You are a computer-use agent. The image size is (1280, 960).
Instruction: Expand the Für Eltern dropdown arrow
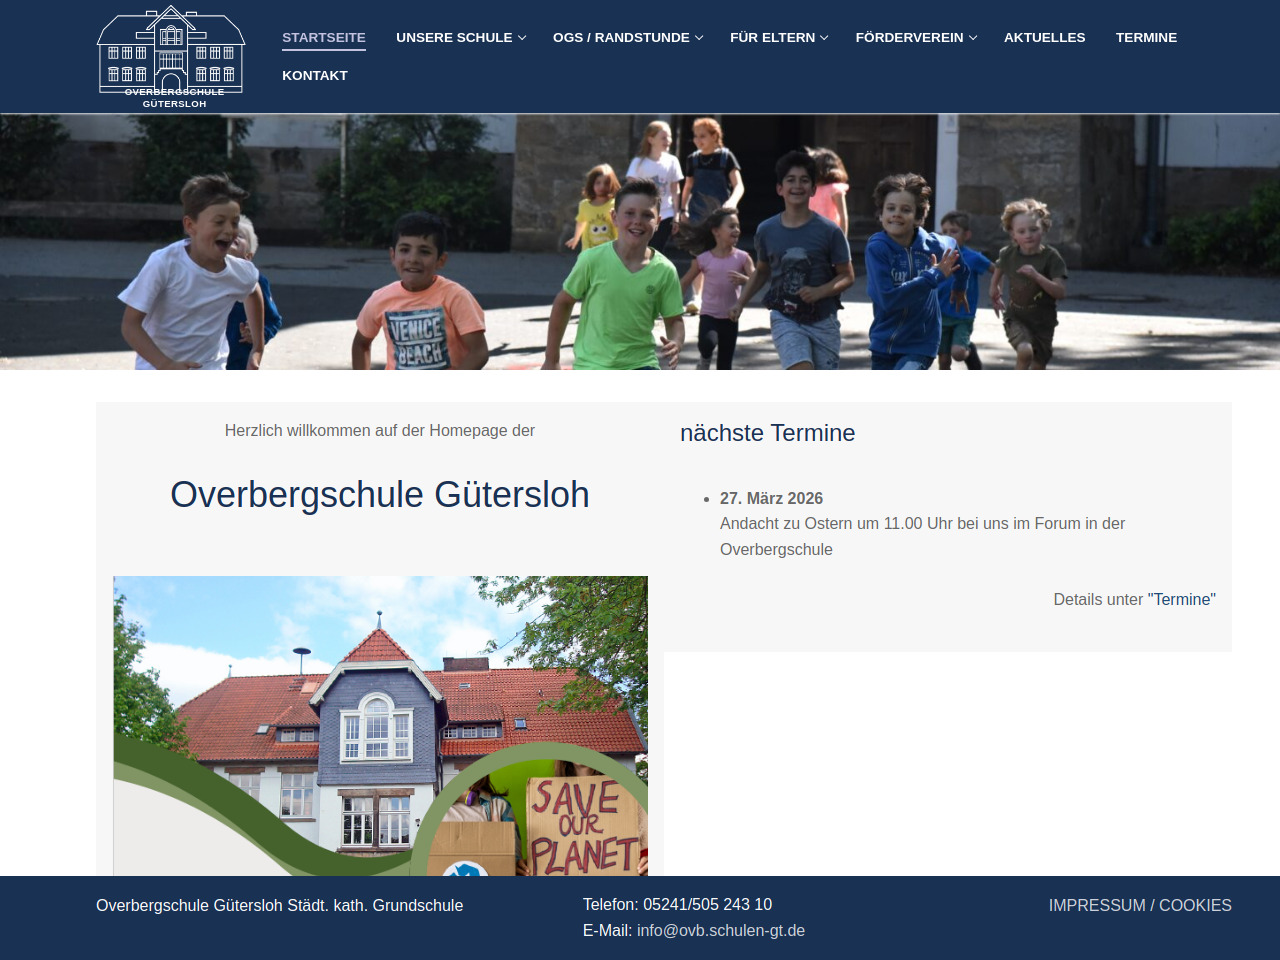point(824,38)
